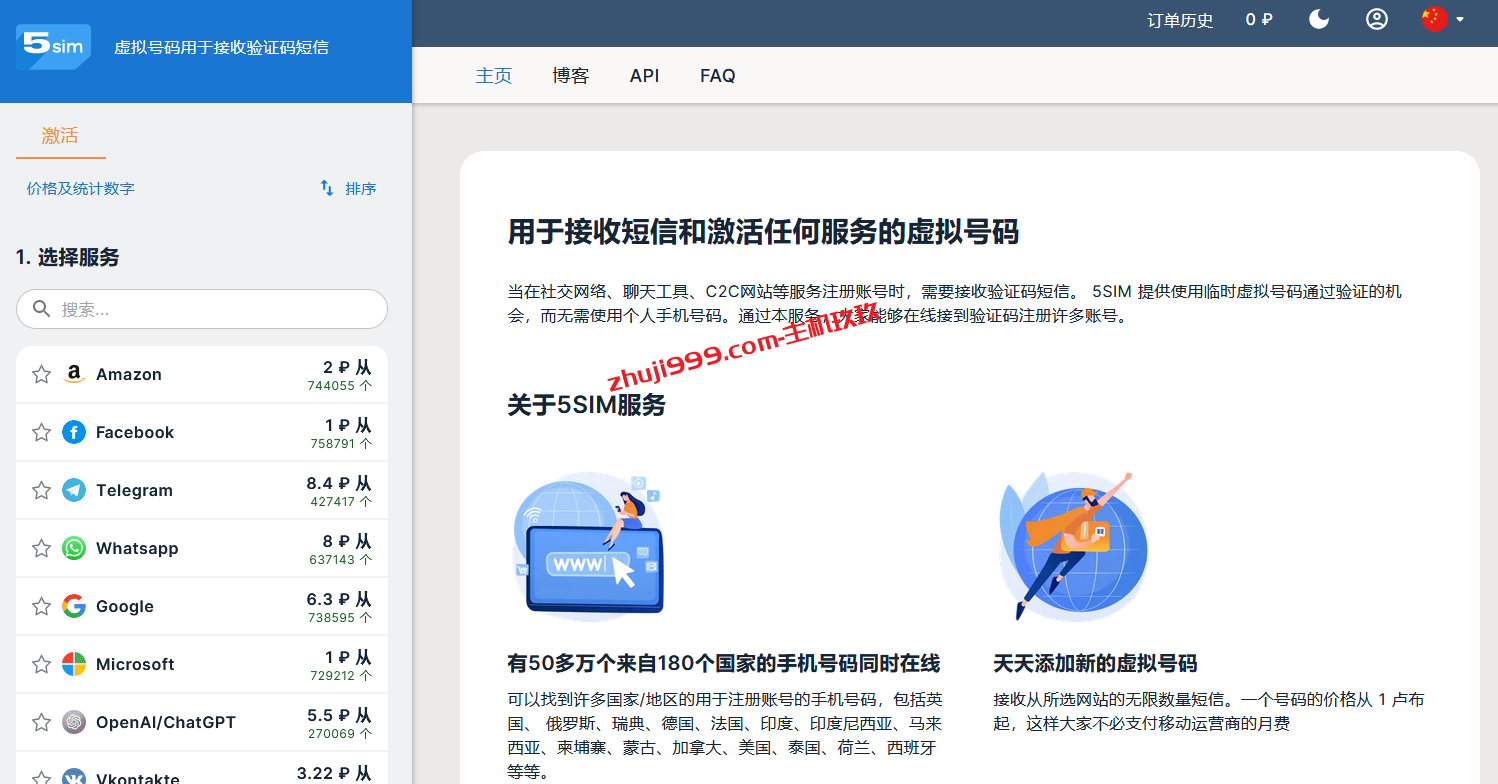Click the 5sim logo

point(53,46)
